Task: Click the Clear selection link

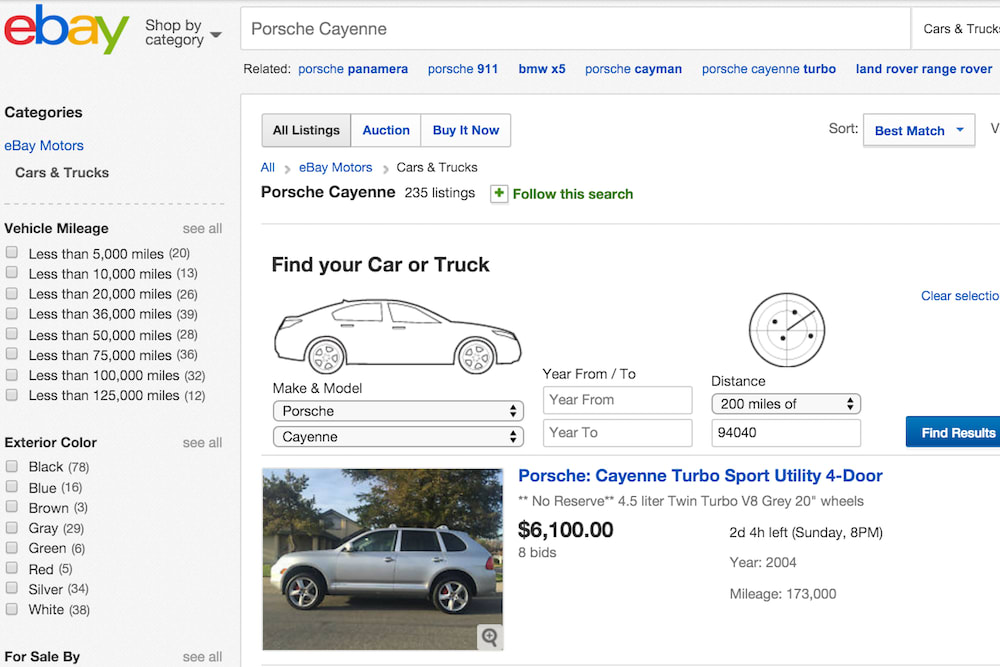Action: [960, 296]
